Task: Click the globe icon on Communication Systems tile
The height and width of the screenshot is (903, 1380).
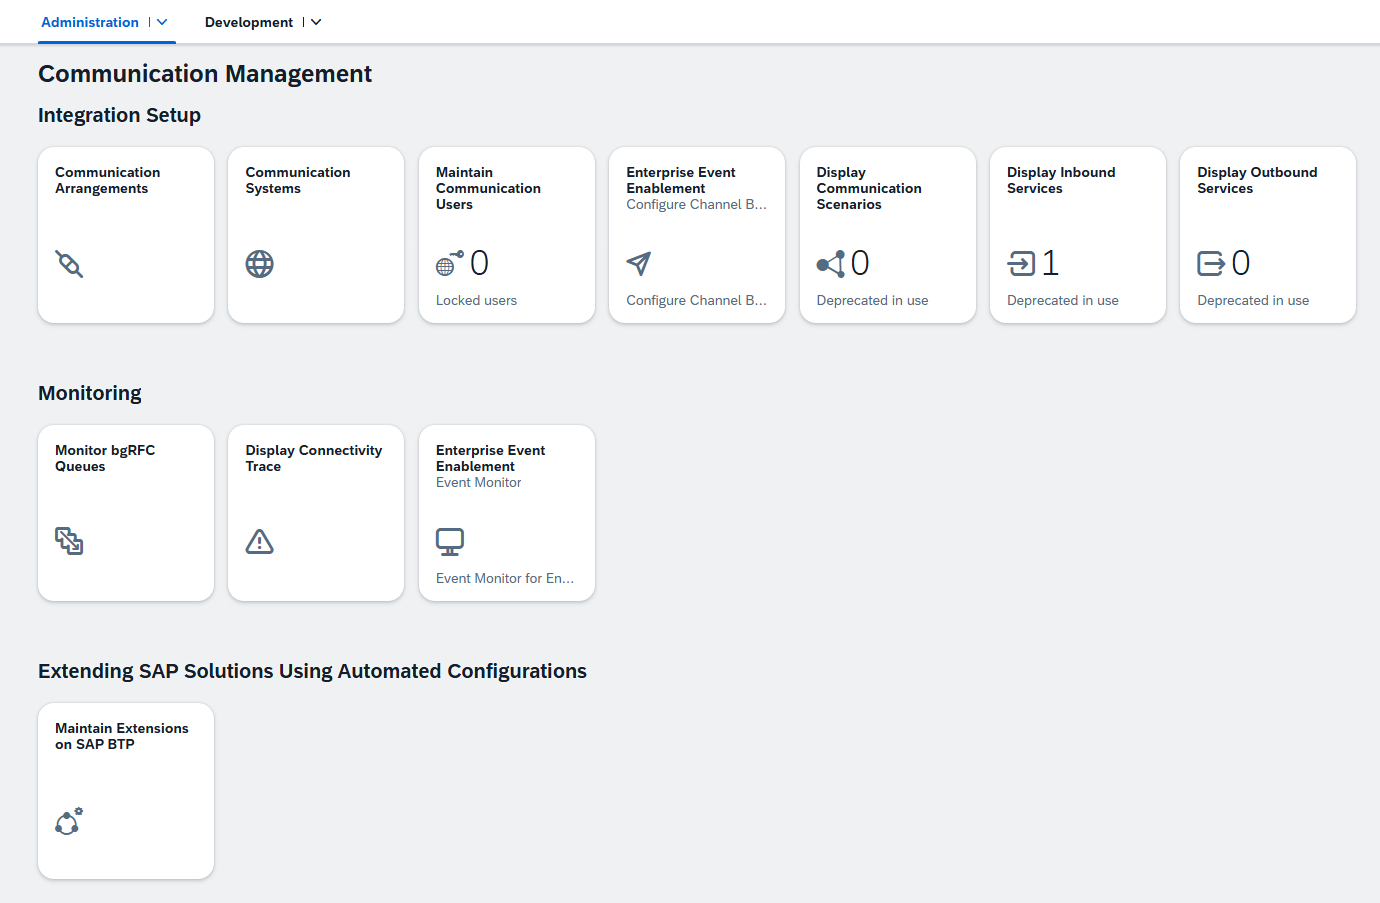Action: (x=259, y=264)
